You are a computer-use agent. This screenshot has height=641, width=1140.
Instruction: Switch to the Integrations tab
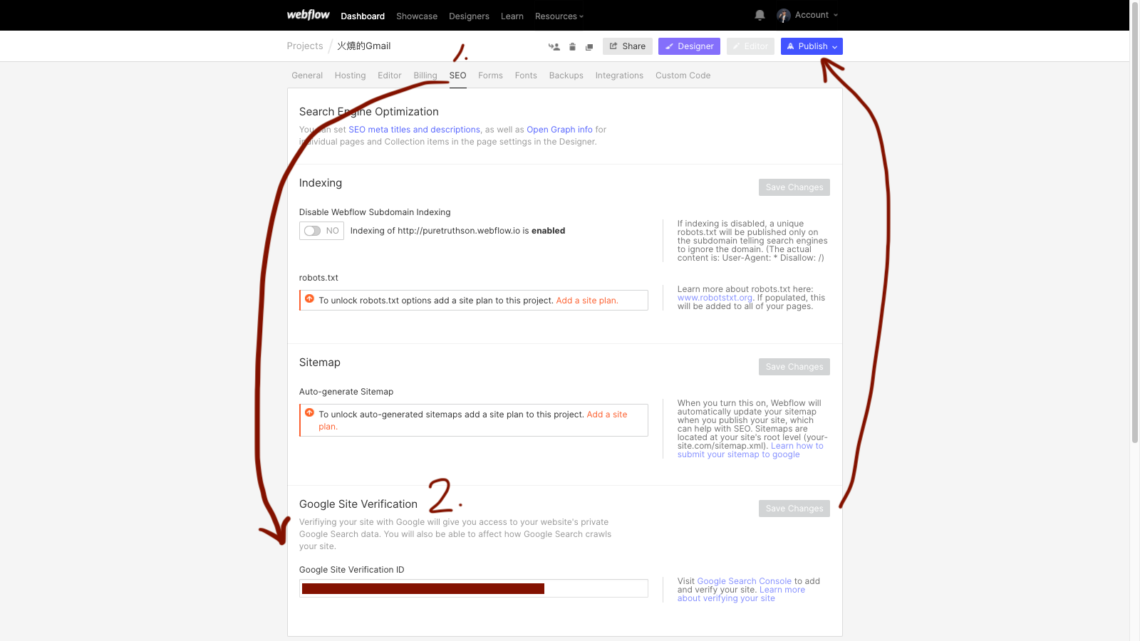click(619, 76)
